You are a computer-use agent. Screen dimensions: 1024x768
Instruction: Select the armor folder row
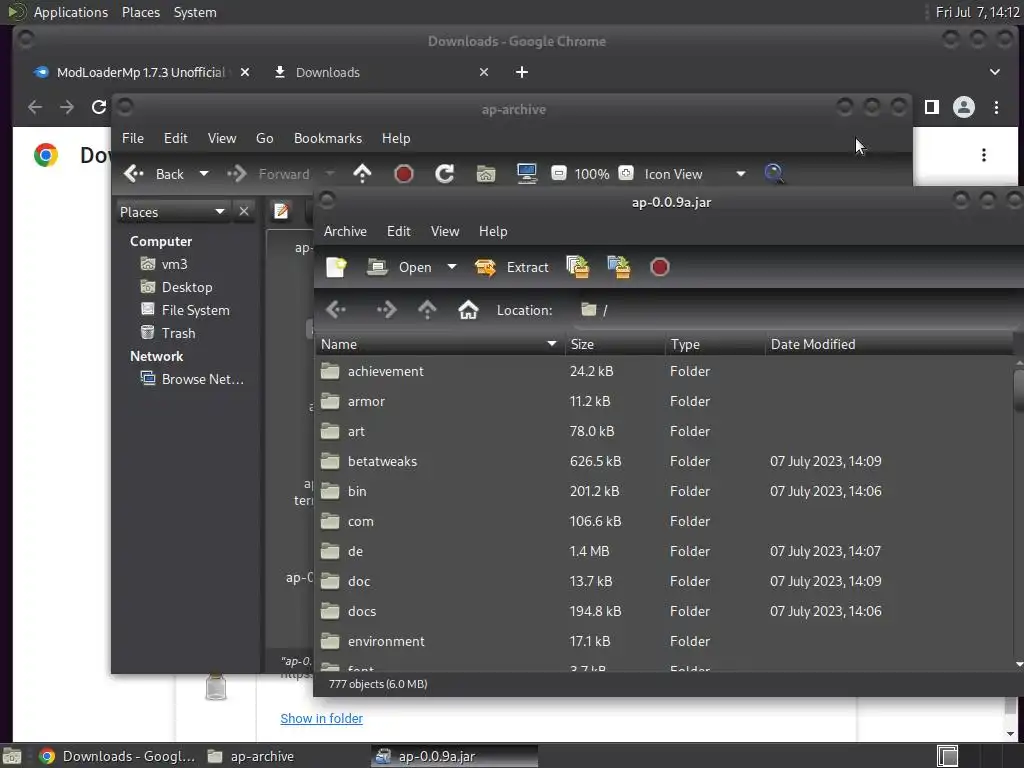[x=664, y=401]
